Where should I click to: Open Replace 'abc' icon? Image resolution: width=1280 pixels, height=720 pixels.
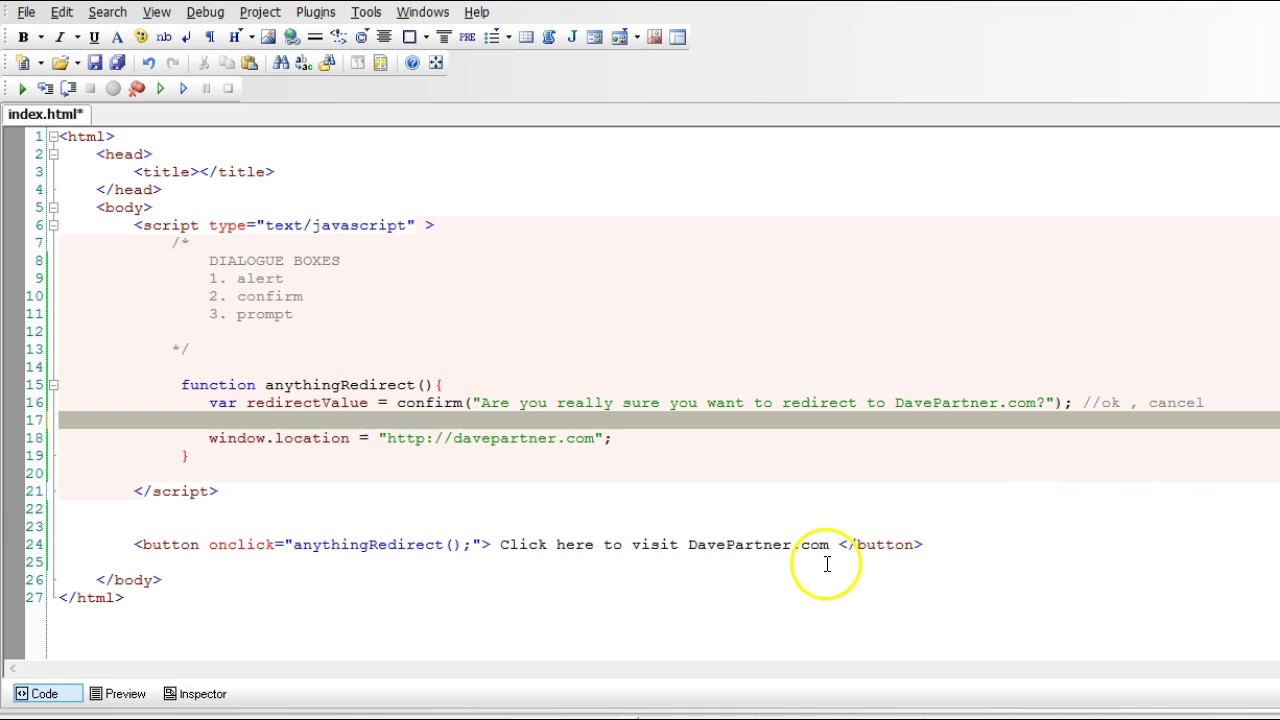coord(302,62)
